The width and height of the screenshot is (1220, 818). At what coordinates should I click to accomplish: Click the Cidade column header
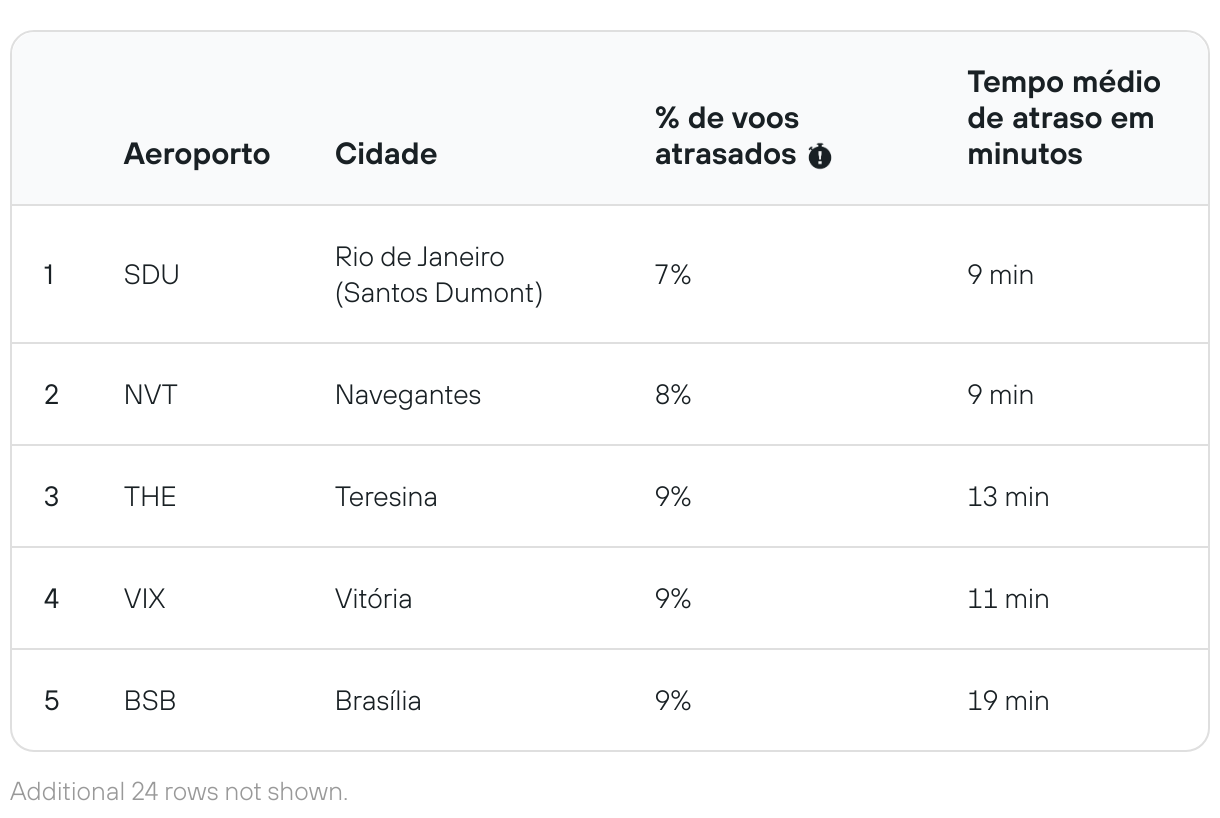point(385,154)
